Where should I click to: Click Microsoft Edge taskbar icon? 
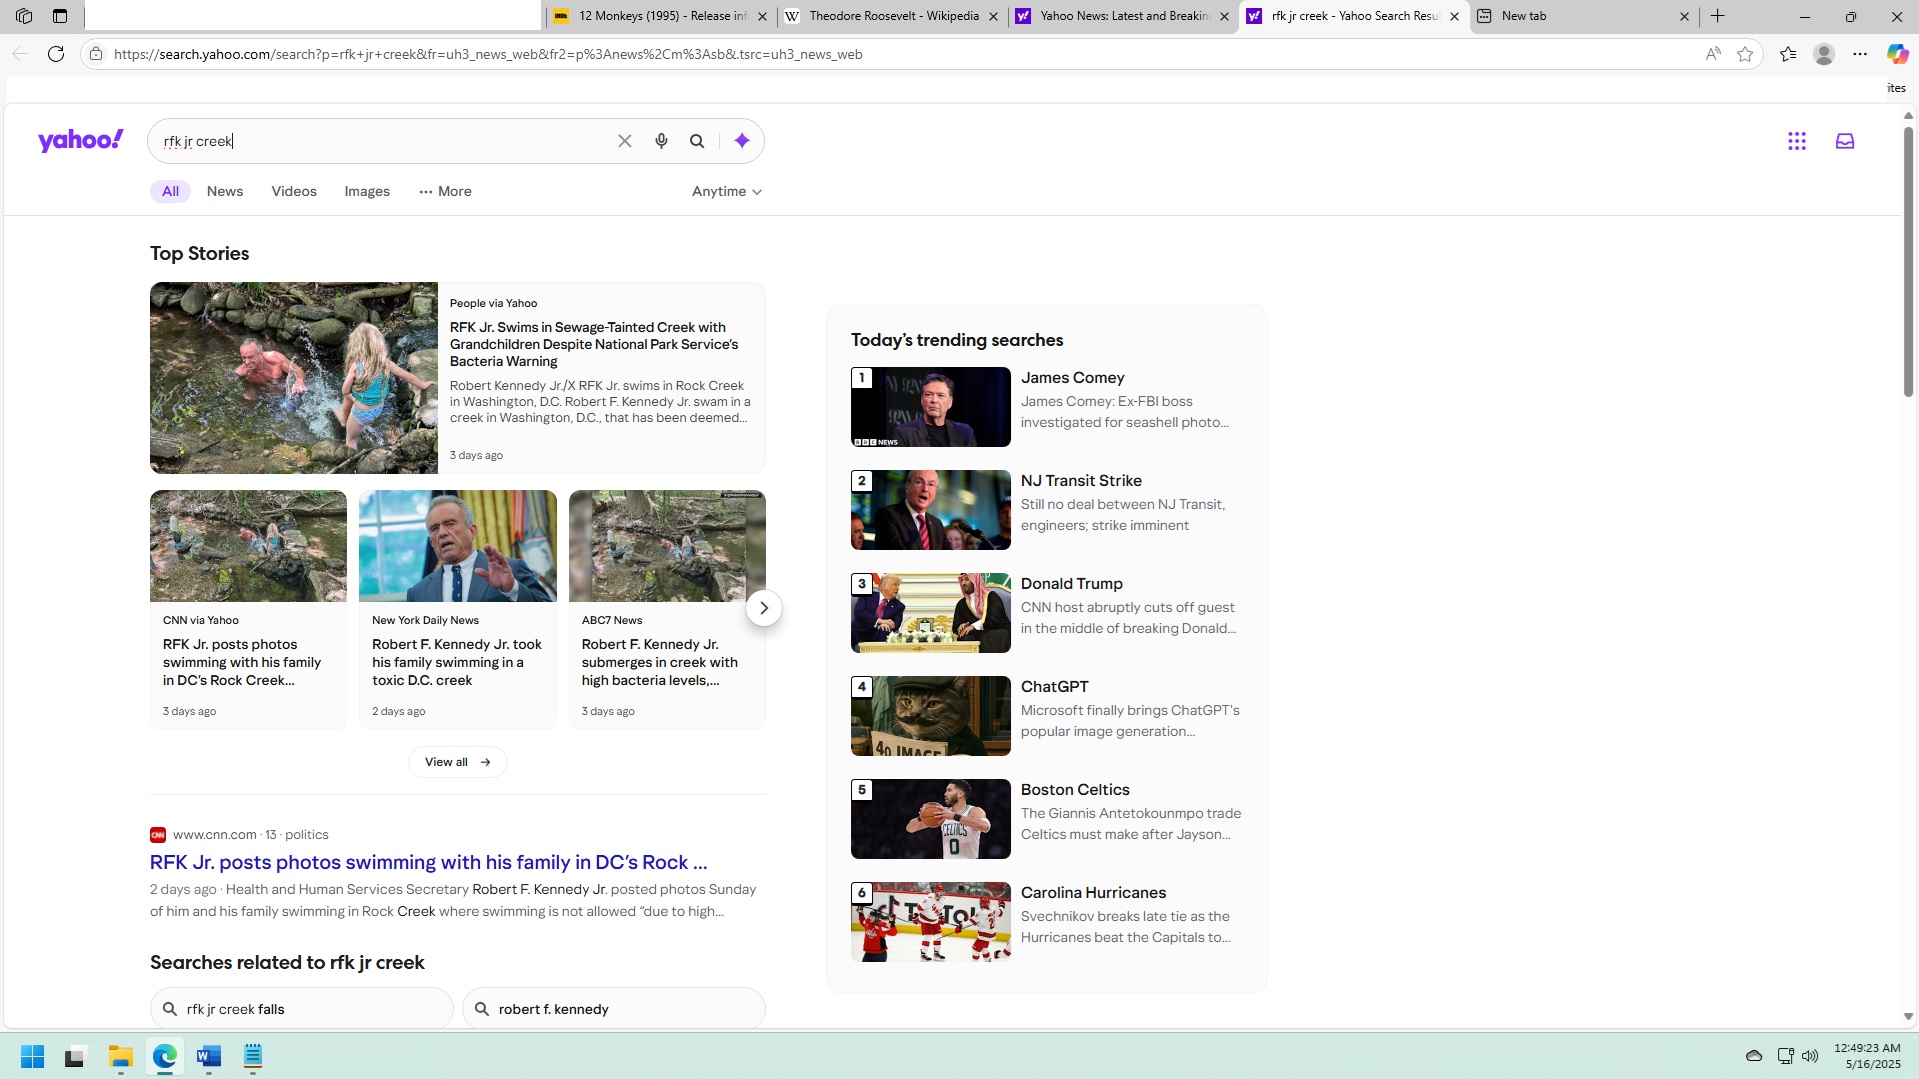click(165, 1056)
